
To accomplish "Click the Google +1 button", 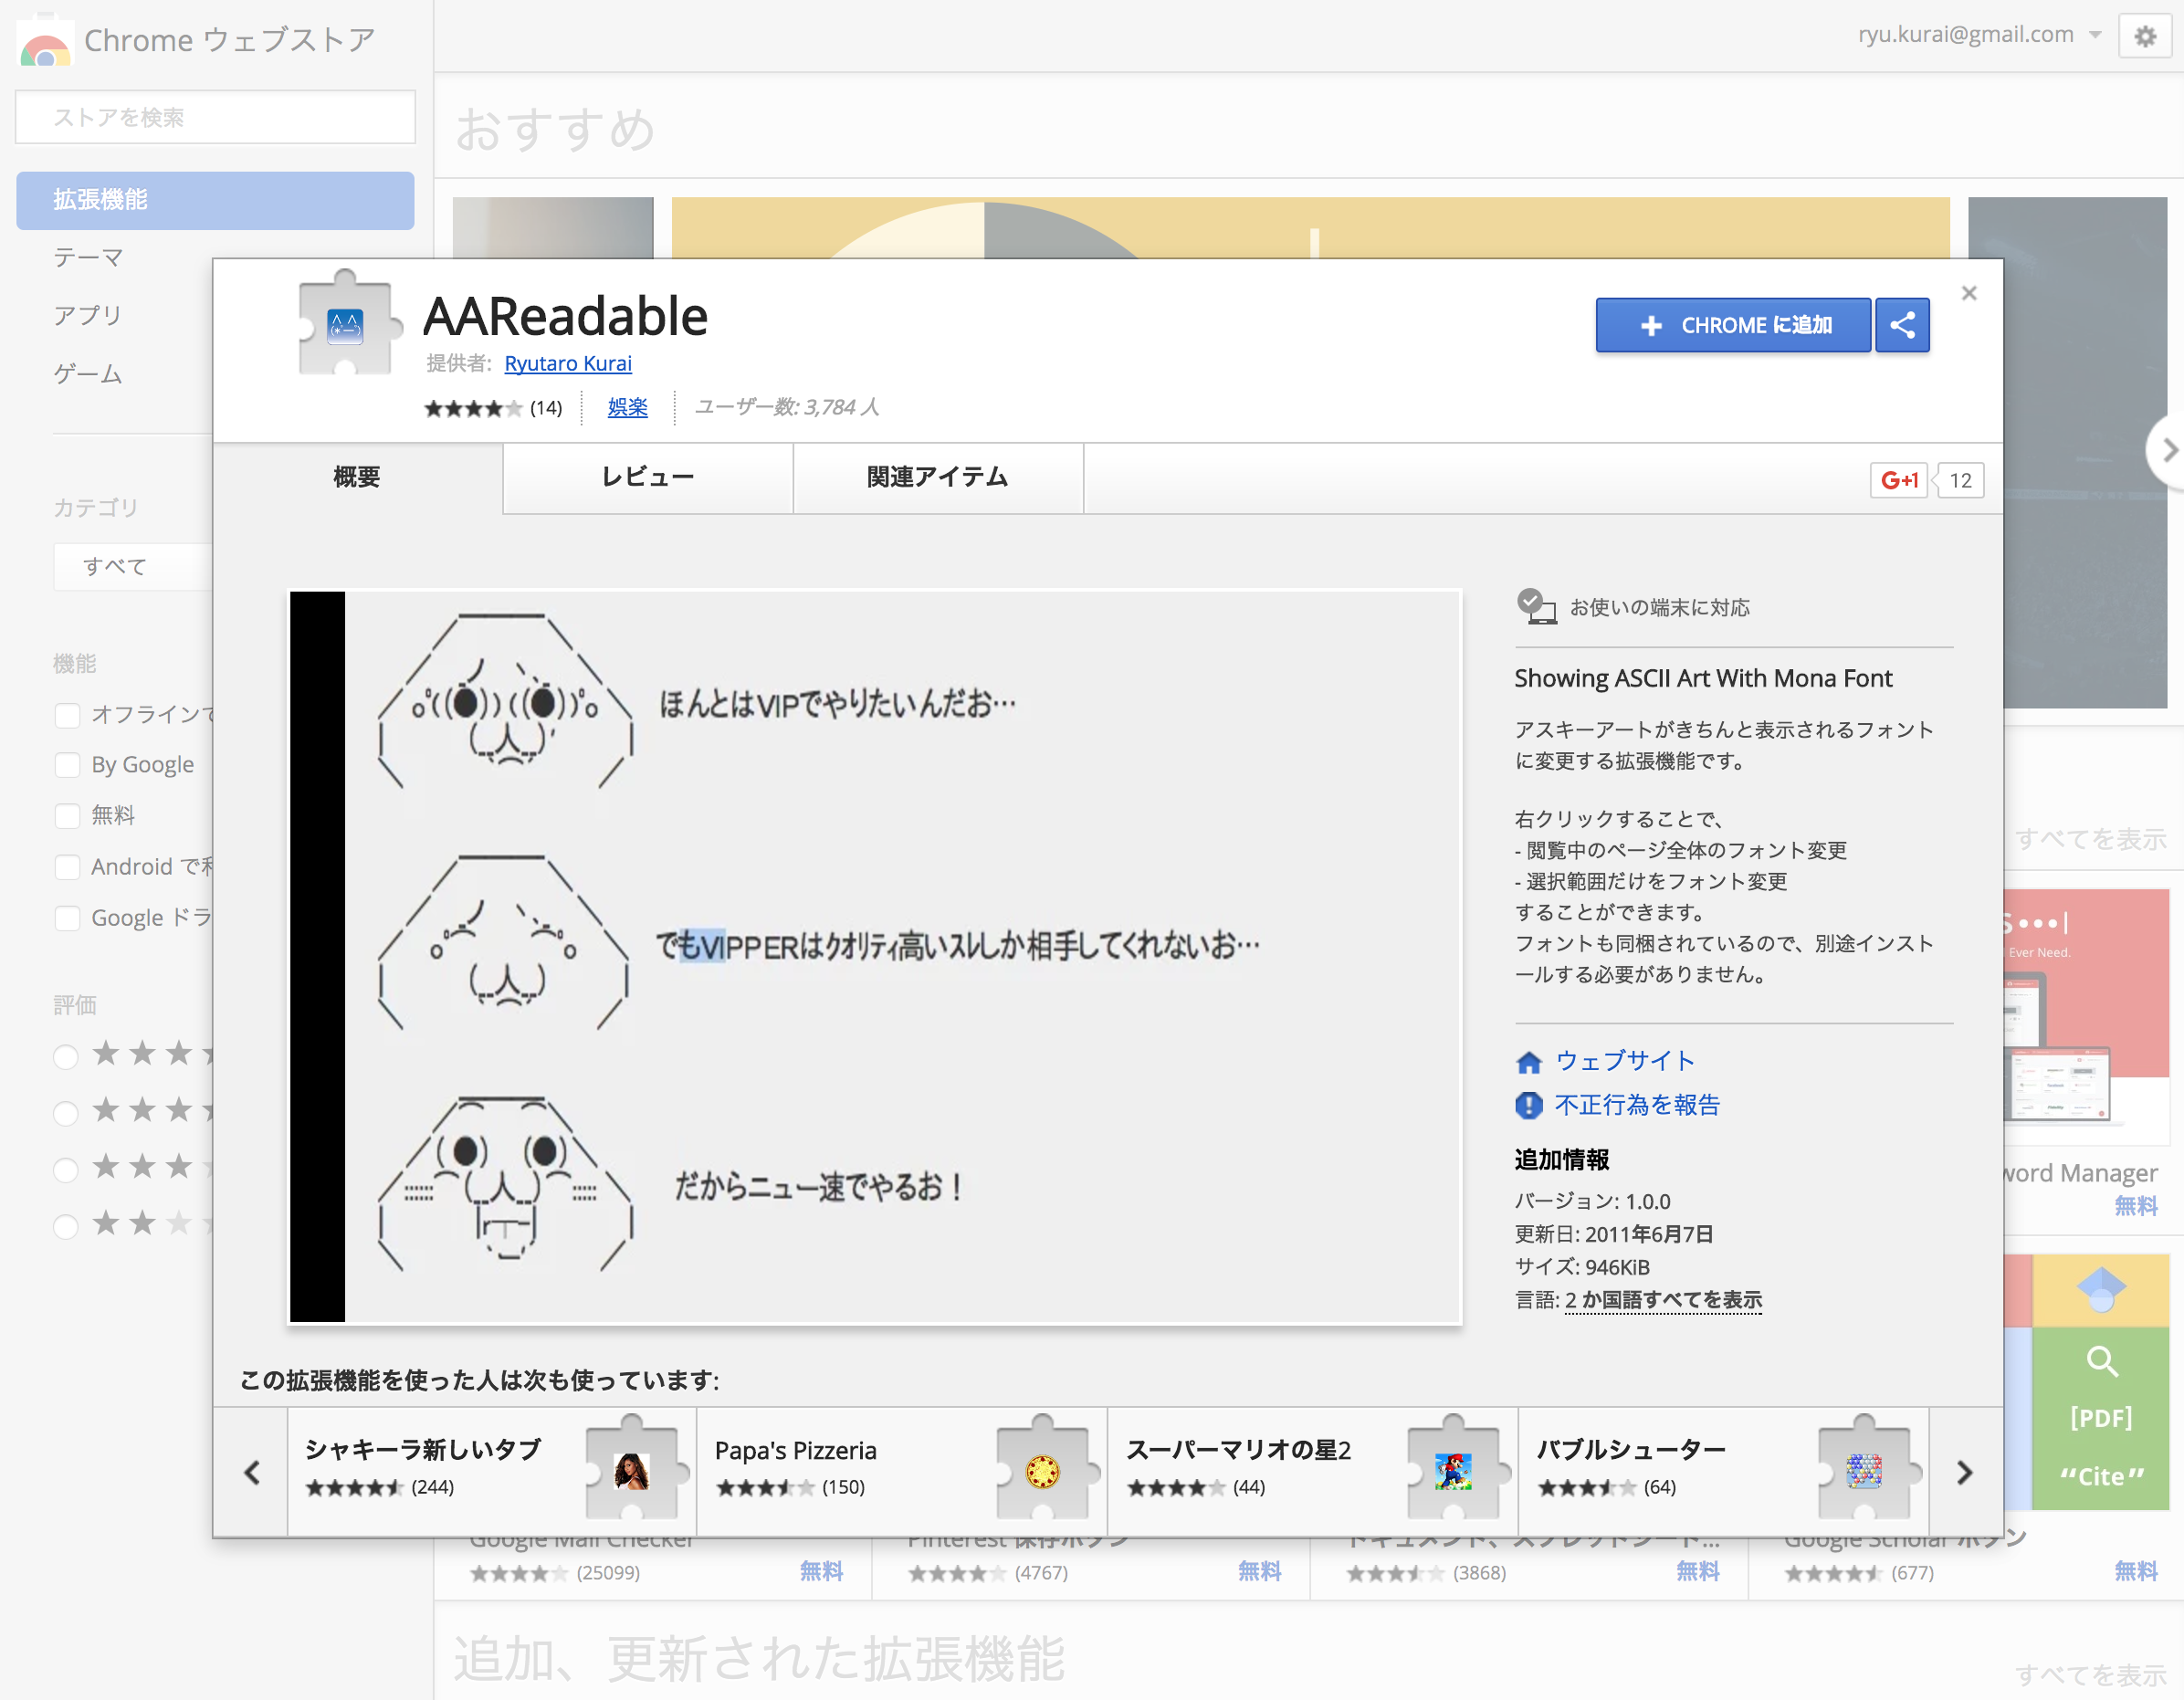I will (x=1898, y=480).
